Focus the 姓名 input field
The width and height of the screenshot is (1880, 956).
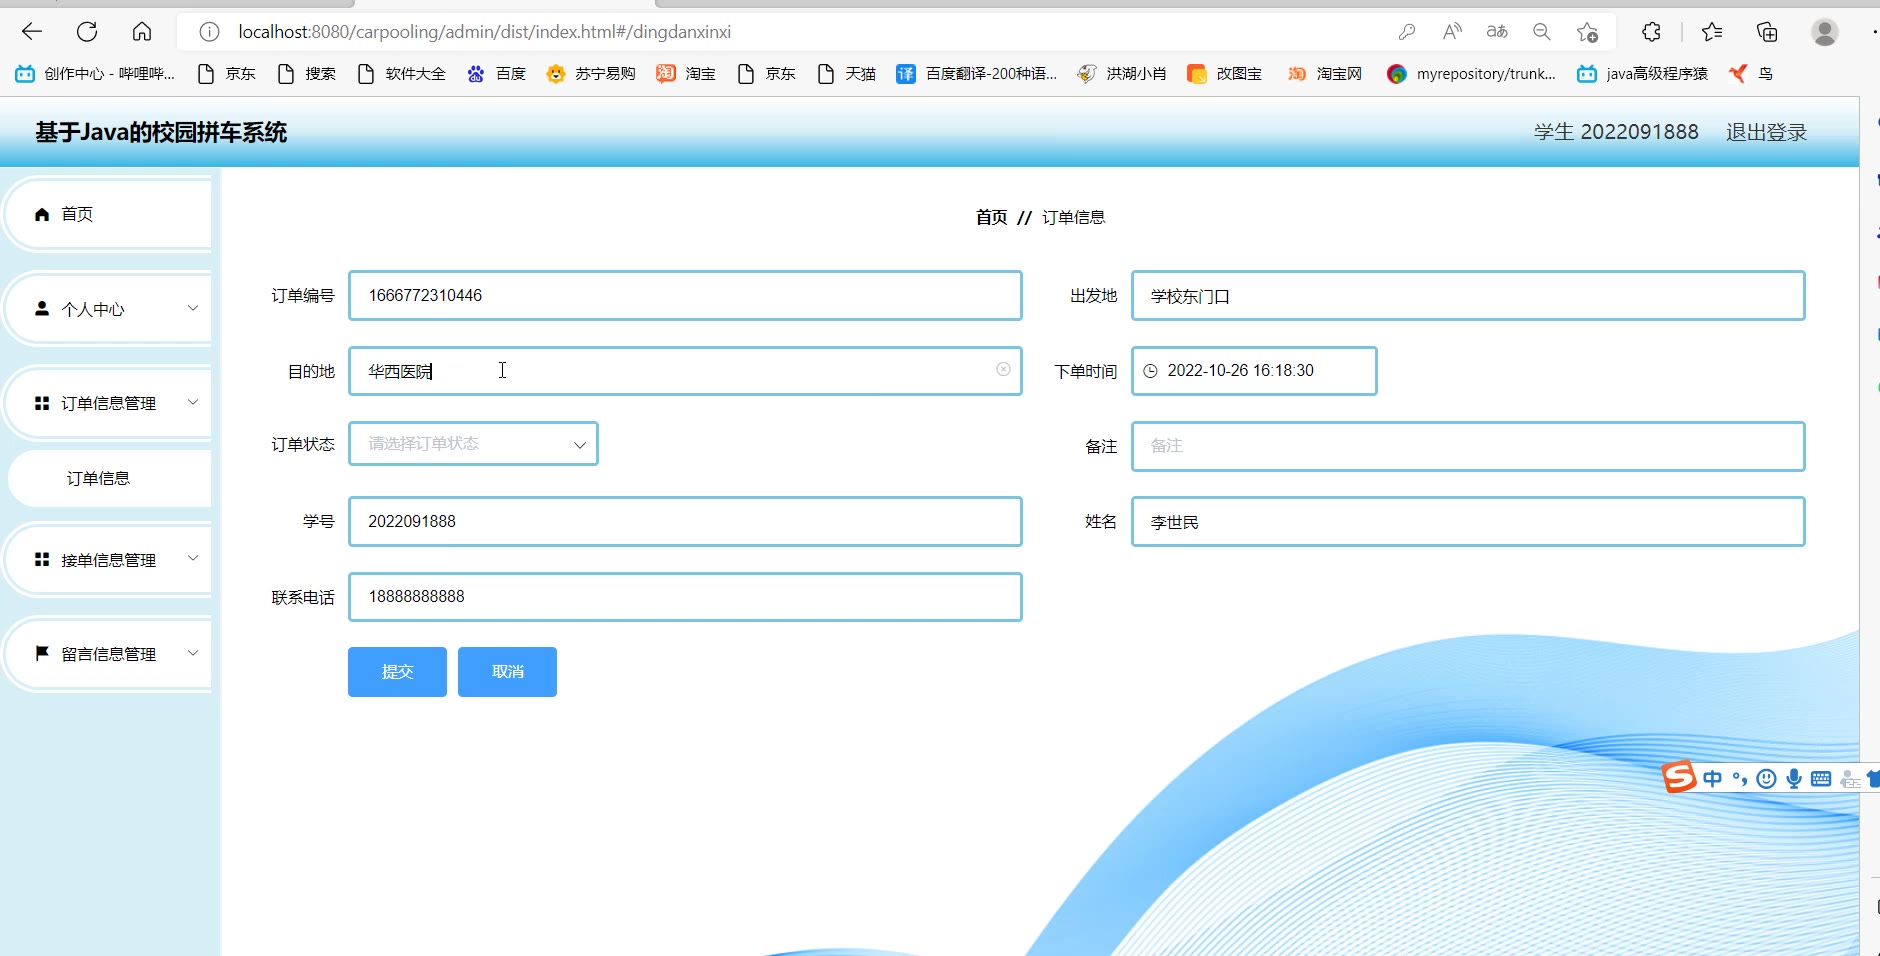[1468, 522]
